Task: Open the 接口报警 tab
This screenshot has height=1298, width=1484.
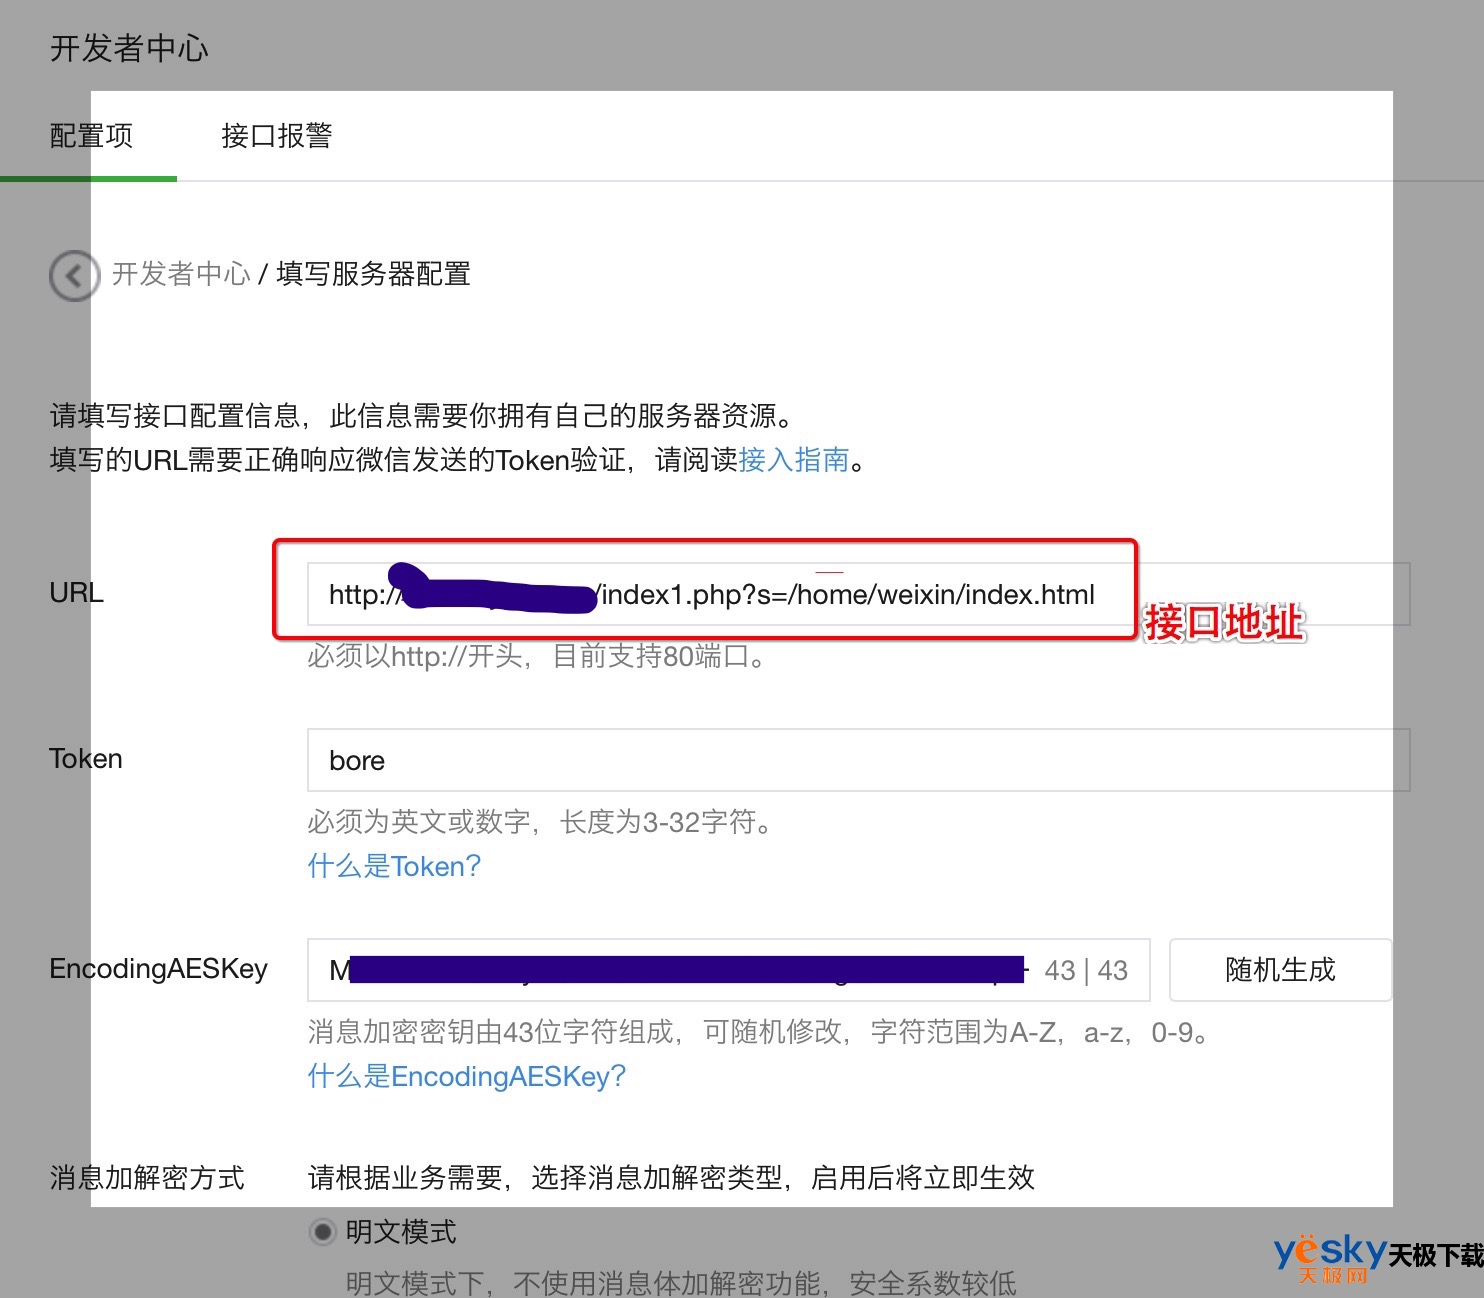Action: click(277, 136)
